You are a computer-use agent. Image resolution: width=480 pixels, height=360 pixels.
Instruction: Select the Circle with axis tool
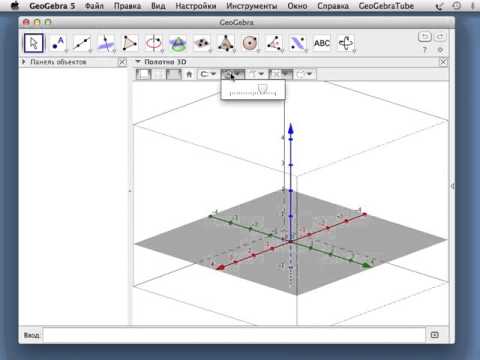[x=154, y=43]
